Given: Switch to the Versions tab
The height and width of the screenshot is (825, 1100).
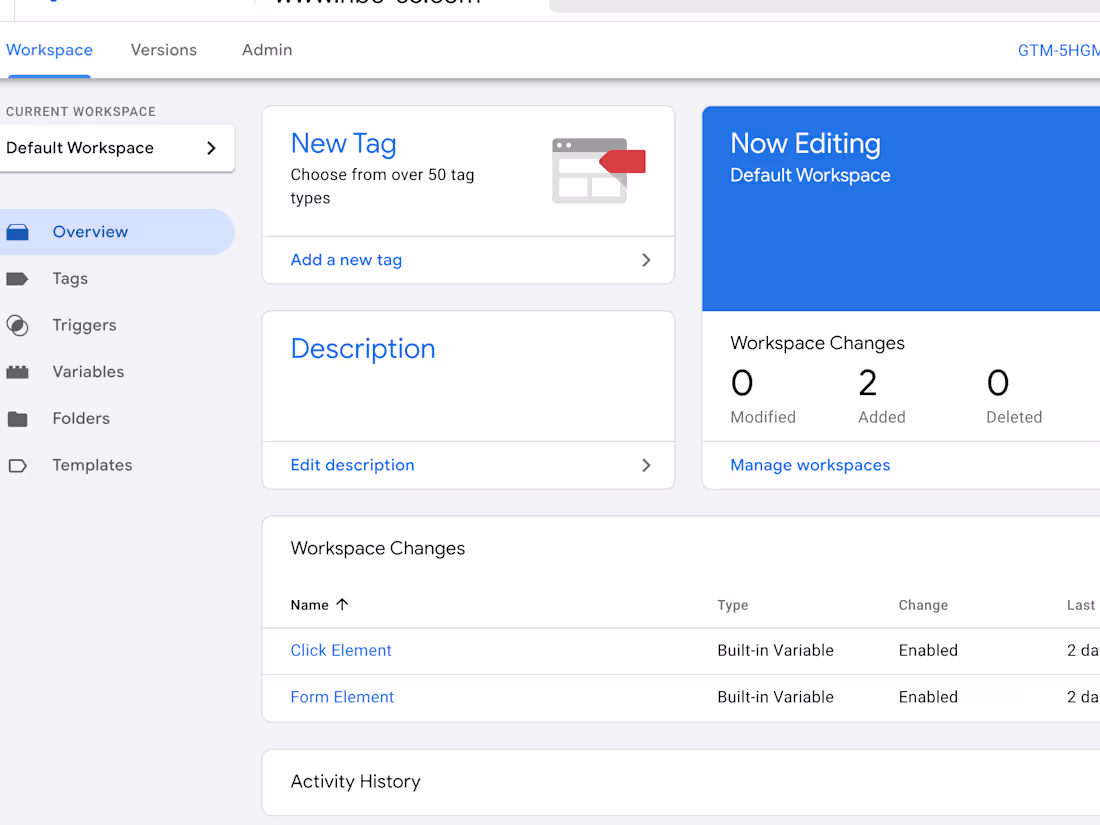Looking at the screenshot, I should click(x=163, y=49).
